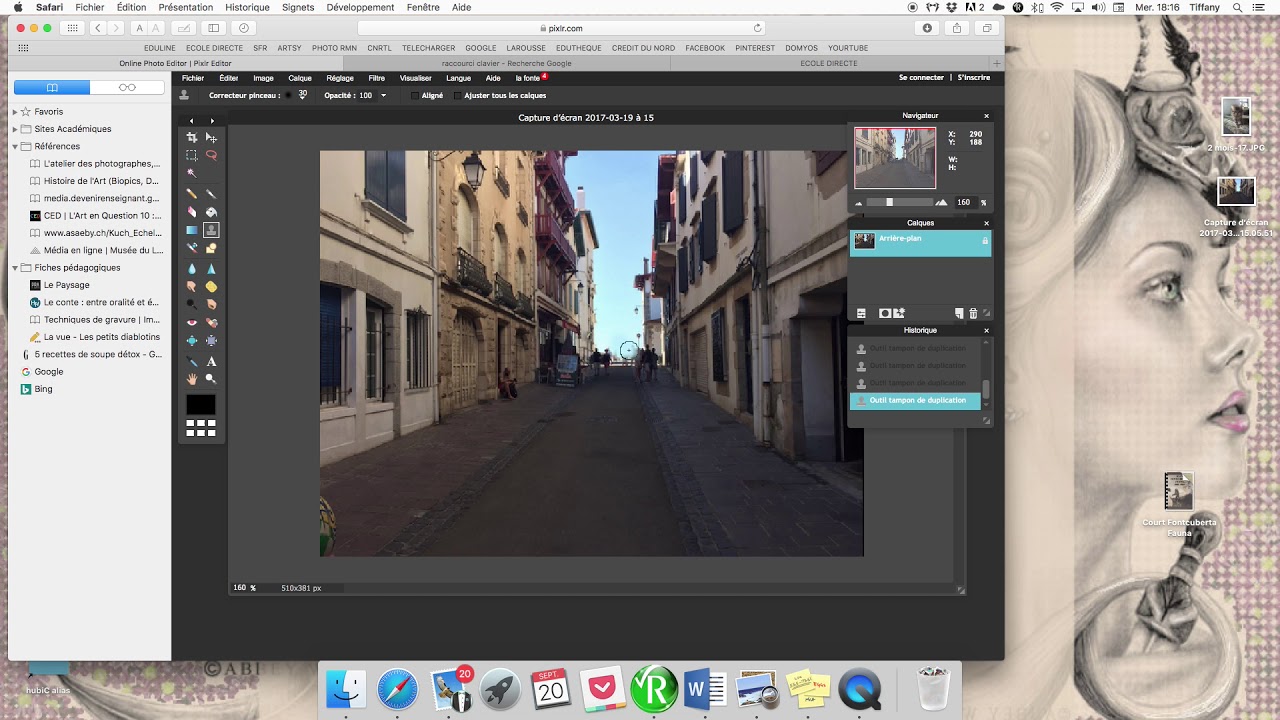Select the Hand pan tool

(191, 379)
